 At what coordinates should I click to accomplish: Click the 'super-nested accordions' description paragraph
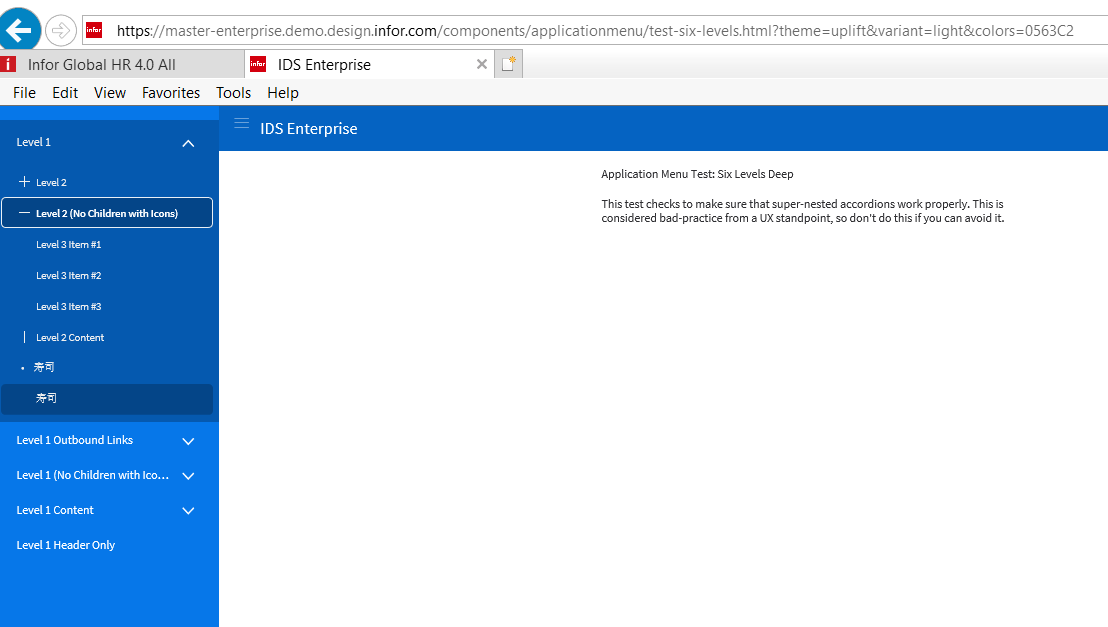803,211
